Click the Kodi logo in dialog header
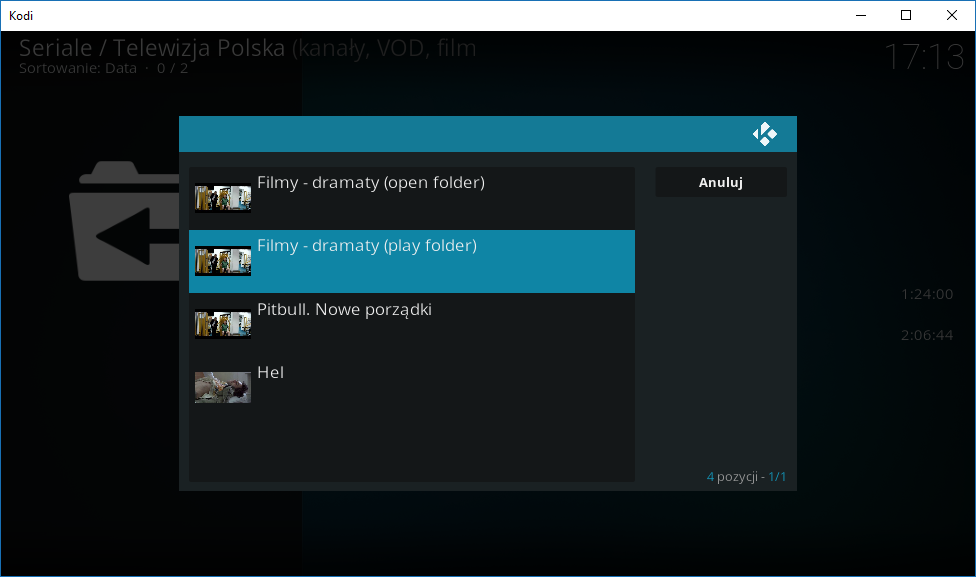Screen dimensions: 976x577 pyautogui.click(x=764, y=134)
